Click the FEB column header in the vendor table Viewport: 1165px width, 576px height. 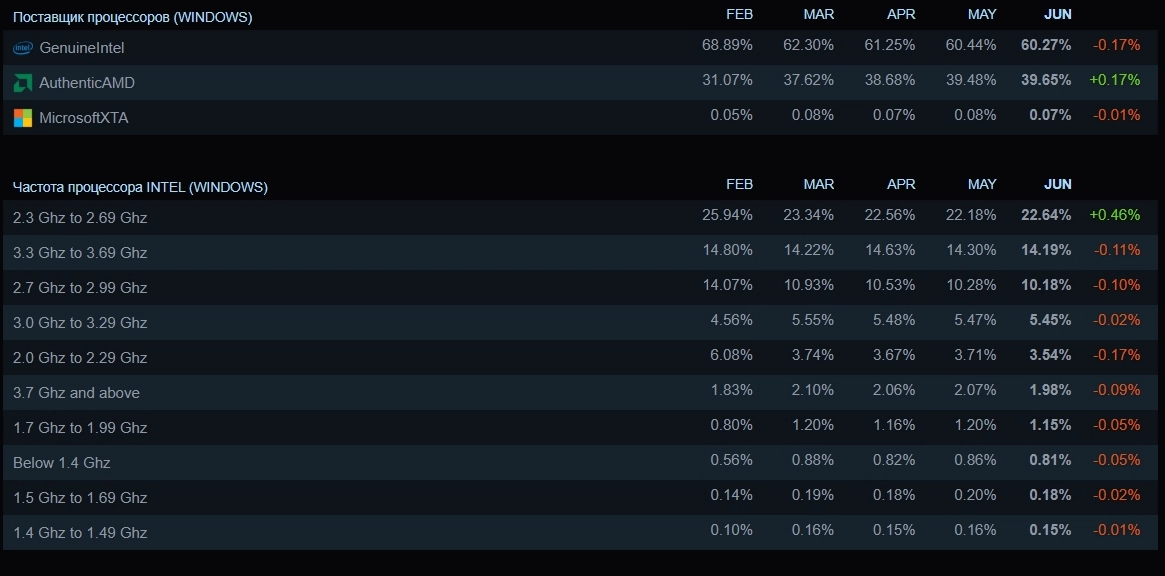[739, 15]
